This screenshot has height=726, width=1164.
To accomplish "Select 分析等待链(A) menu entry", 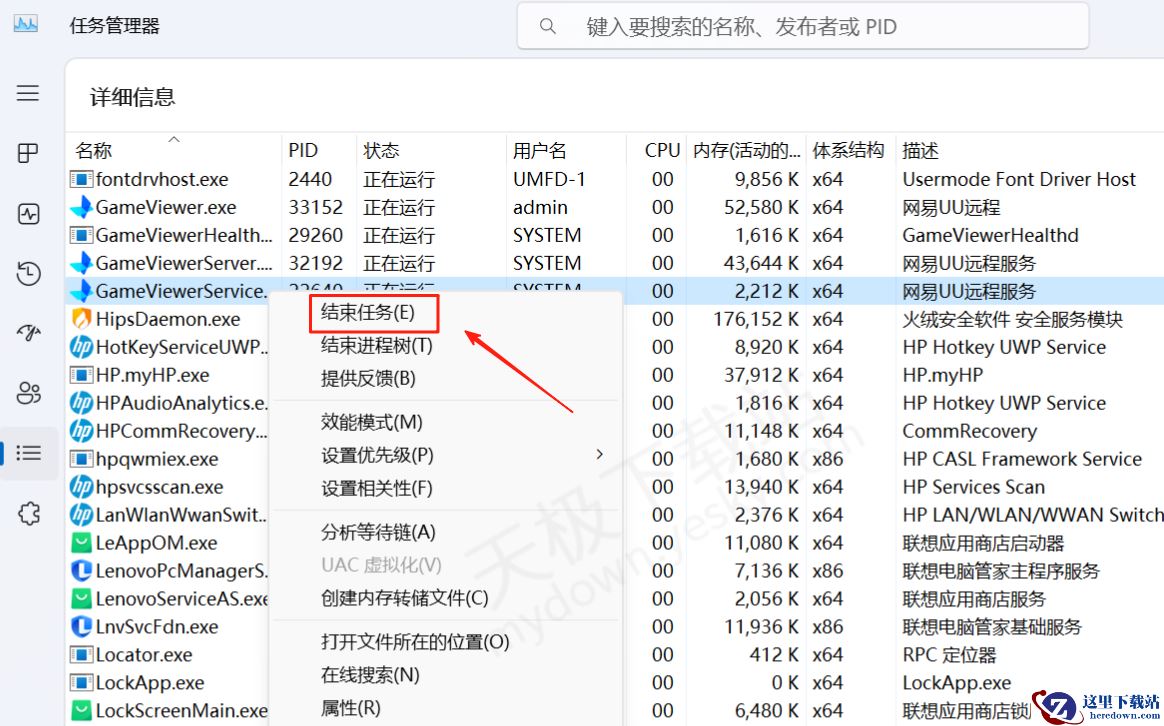I will (x=378, y=532).
